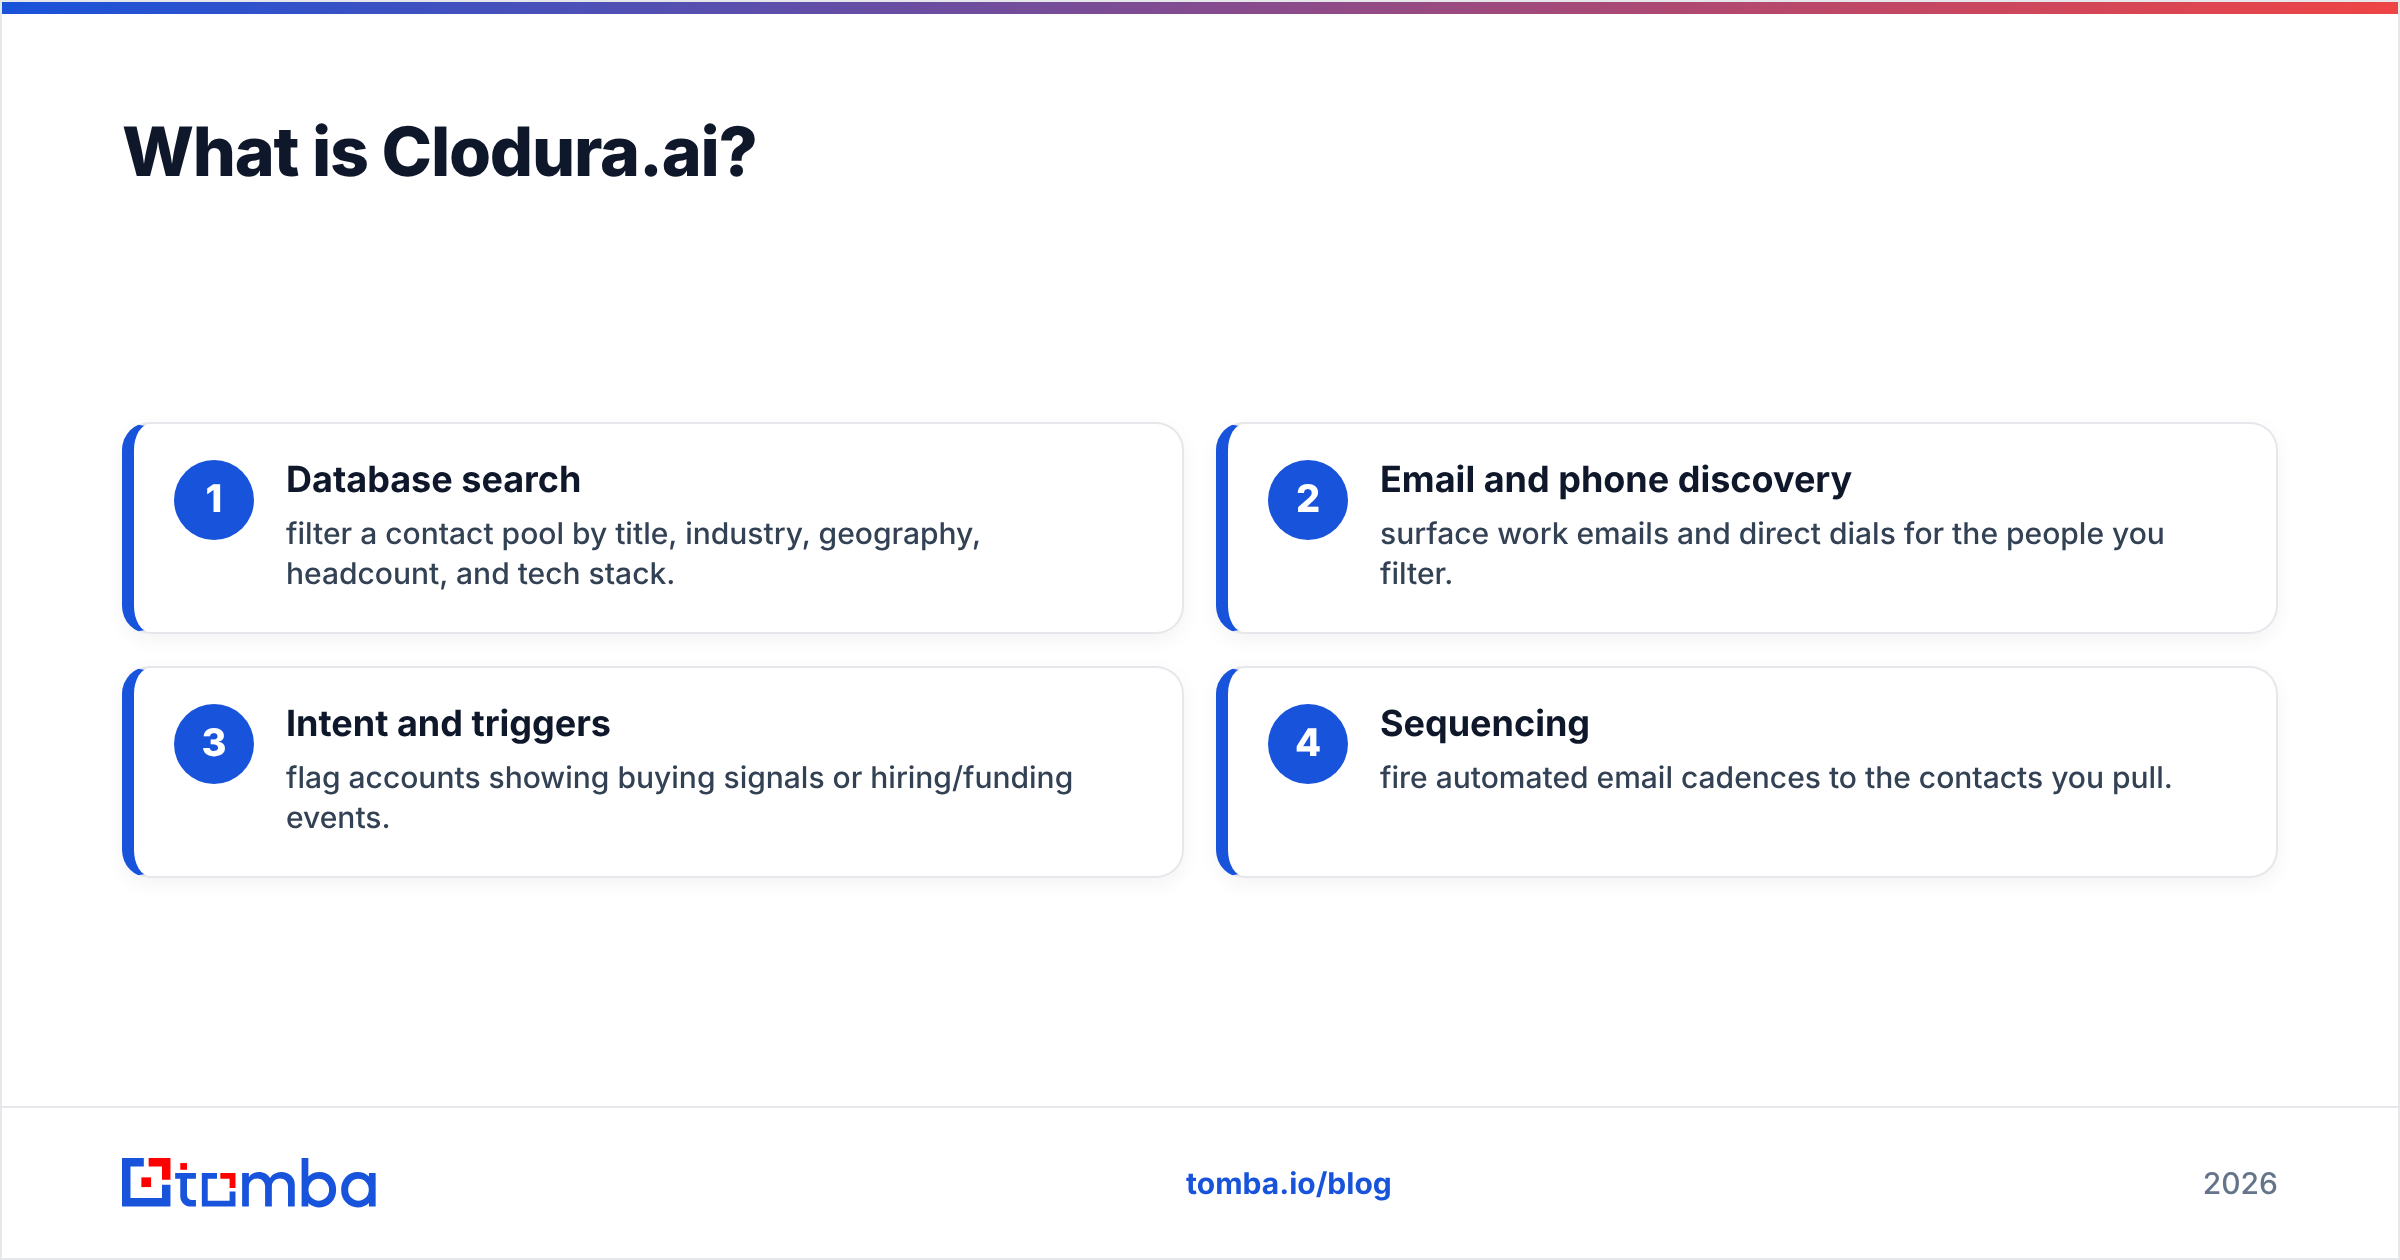Click the number 1 circle badge
This screenshot has height=1260, width=2400.
[x=214, y=500]
